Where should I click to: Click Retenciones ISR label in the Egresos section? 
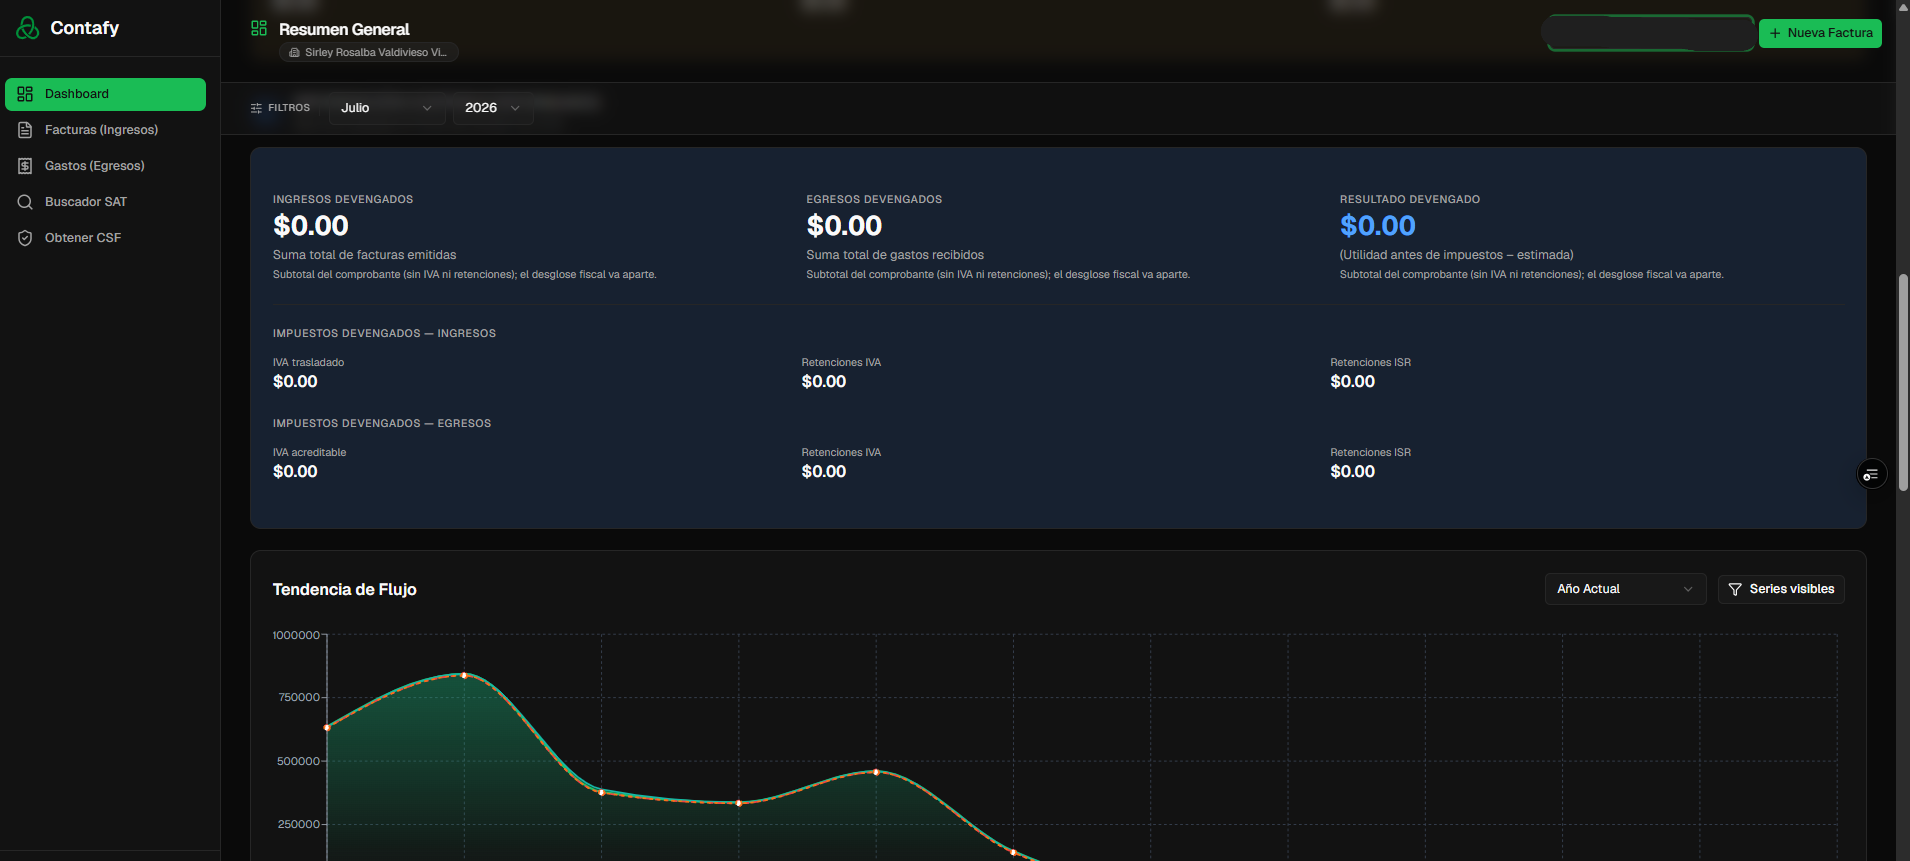click(x=1370, y=452)
